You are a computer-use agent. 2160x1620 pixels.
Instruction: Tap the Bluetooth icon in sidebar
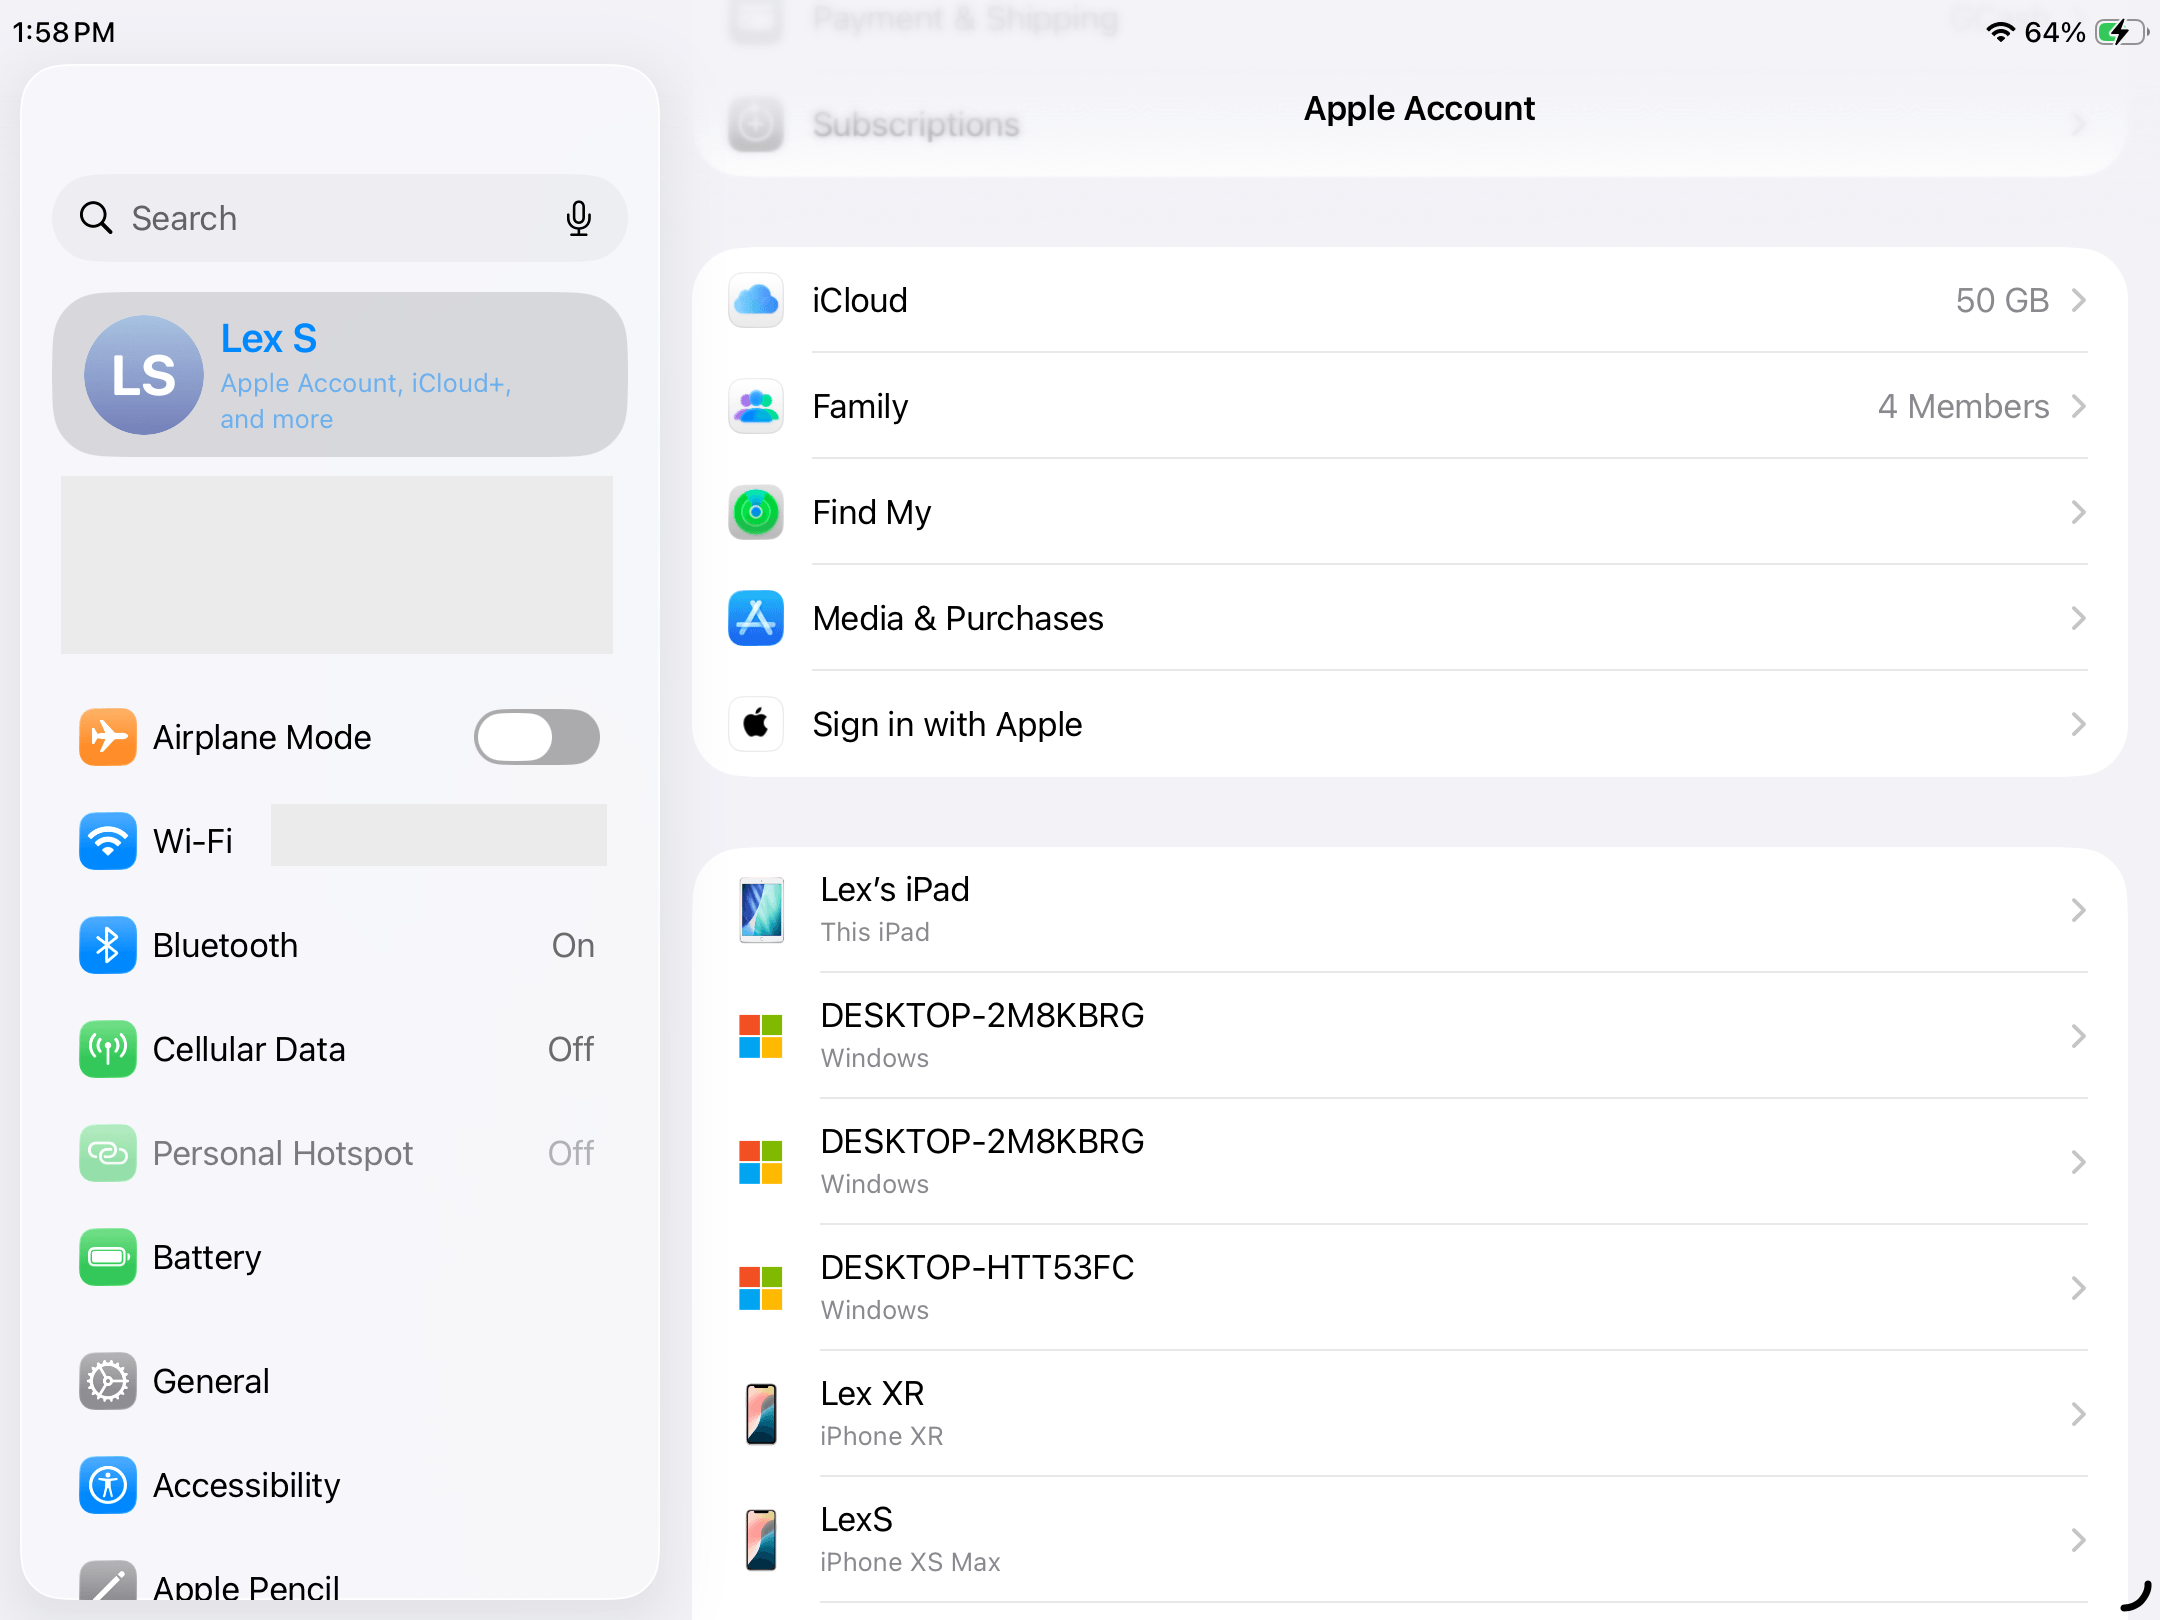click(108, 945)
